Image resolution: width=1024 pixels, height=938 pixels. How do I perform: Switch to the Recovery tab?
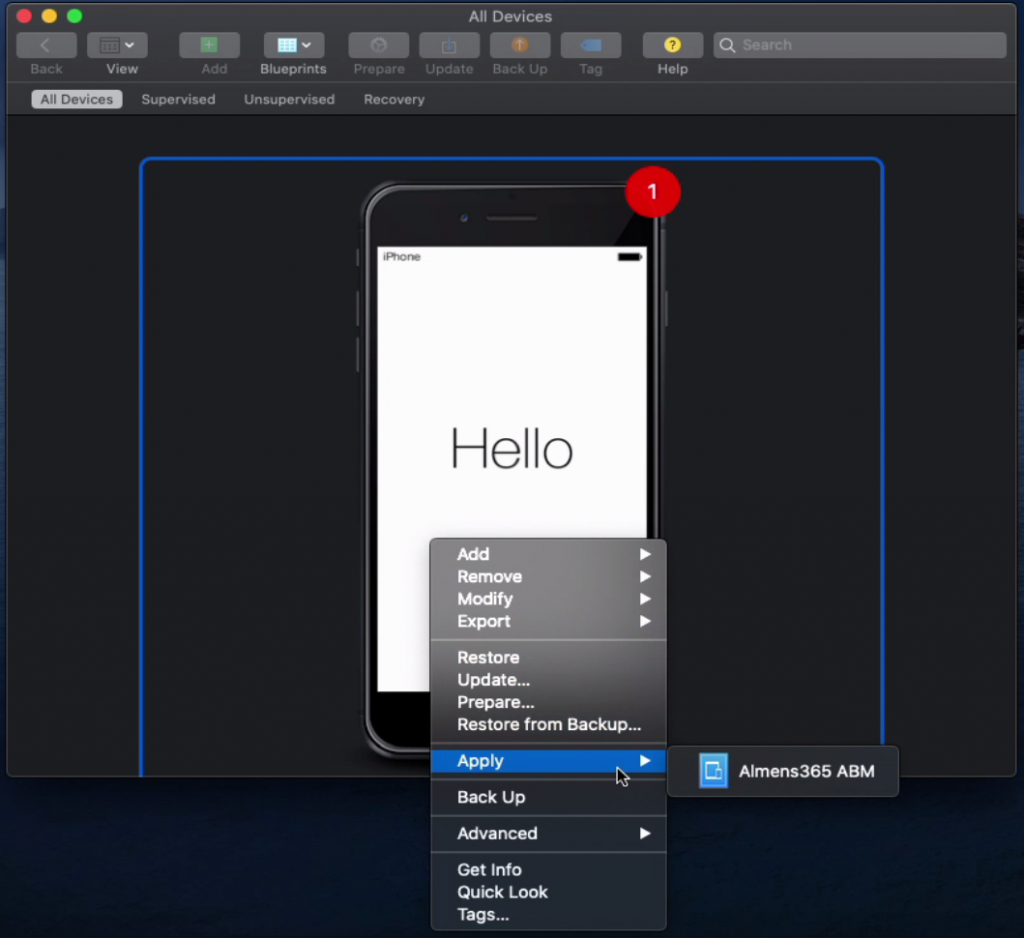coord(394,99)
